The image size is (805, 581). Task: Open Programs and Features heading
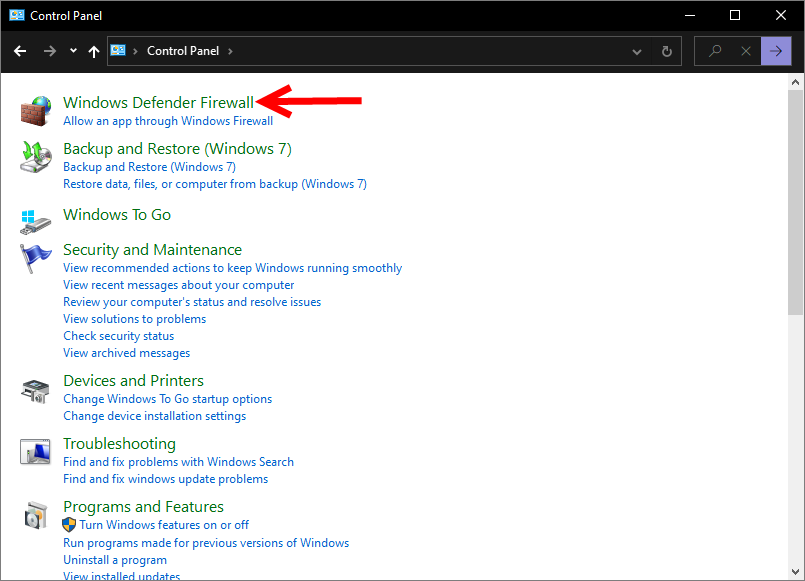point(143,507)
